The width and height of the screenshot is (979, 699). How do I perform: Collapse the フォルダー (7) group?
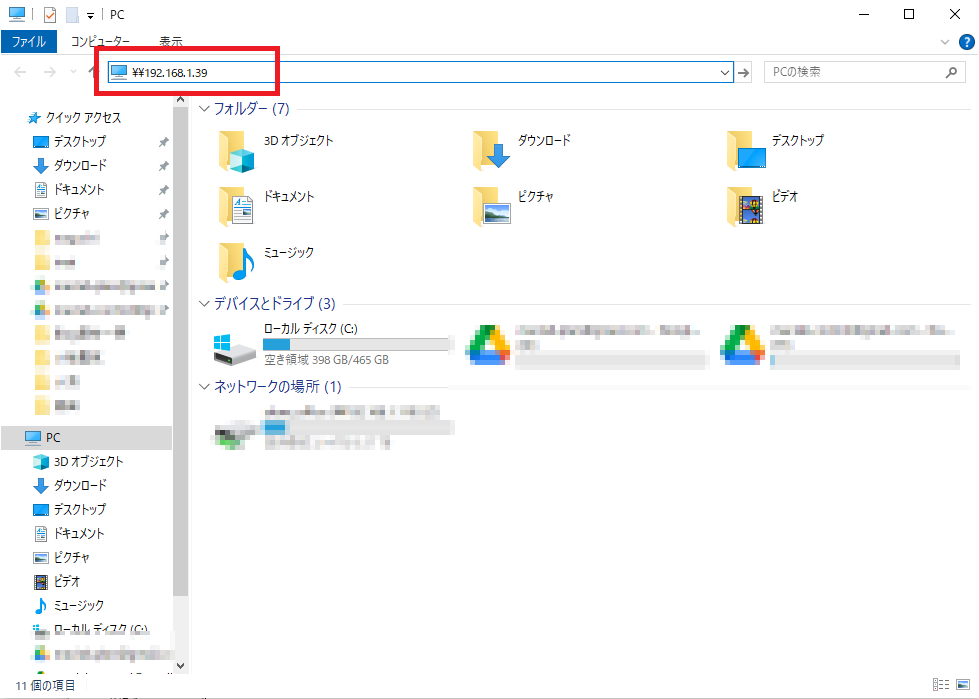coord(204,109)
